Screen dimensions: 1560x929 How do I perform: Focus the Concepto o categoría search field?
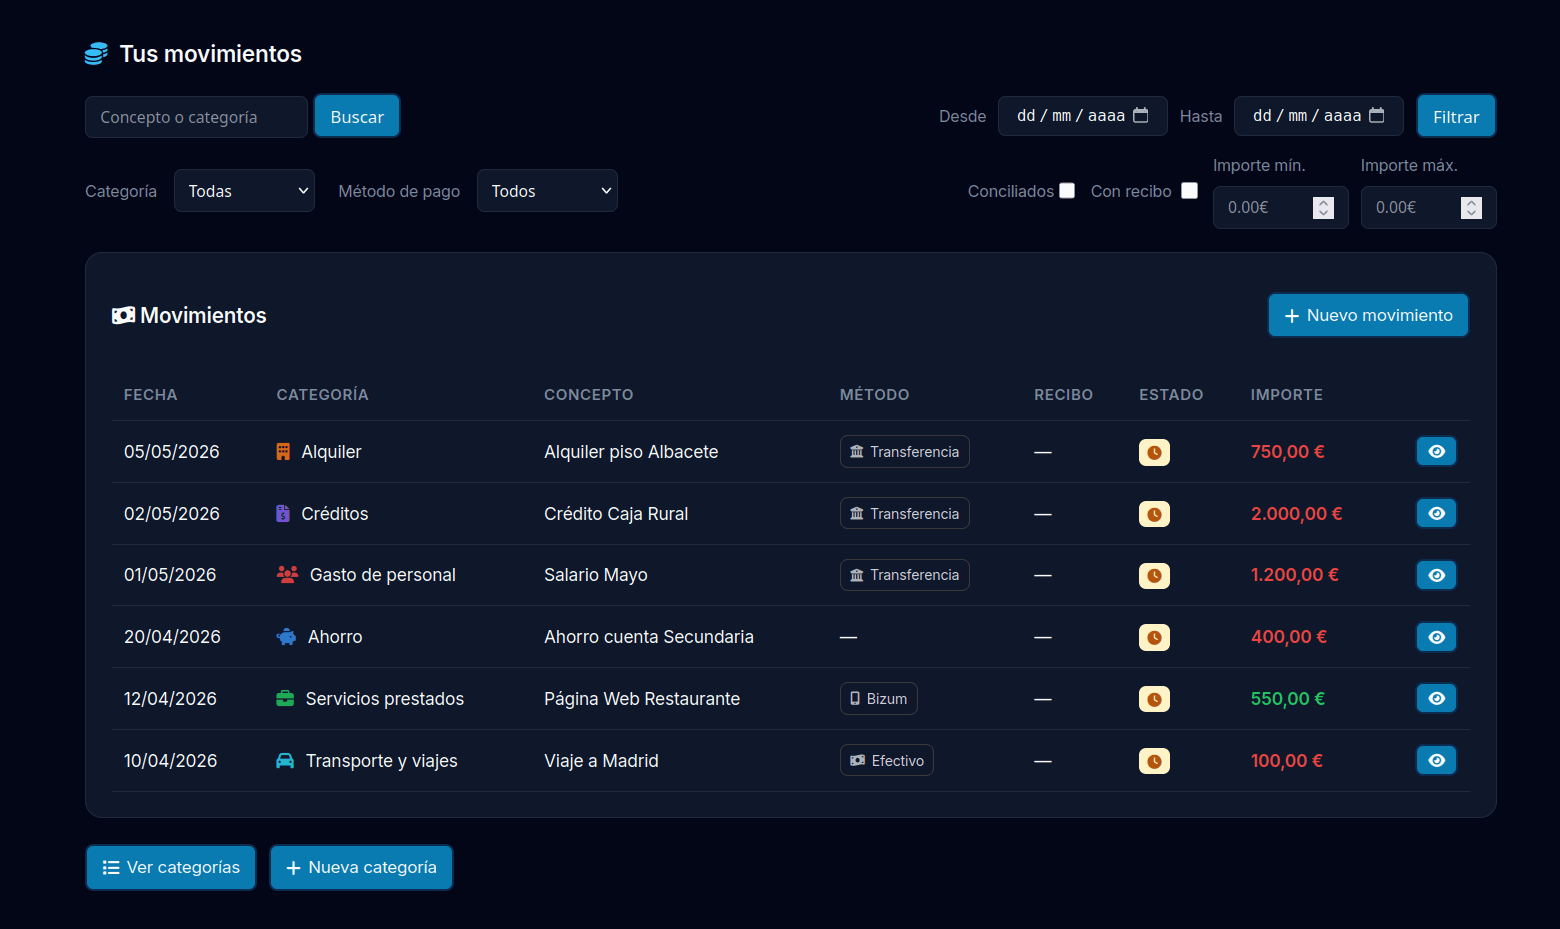click(x=196, y=117)
